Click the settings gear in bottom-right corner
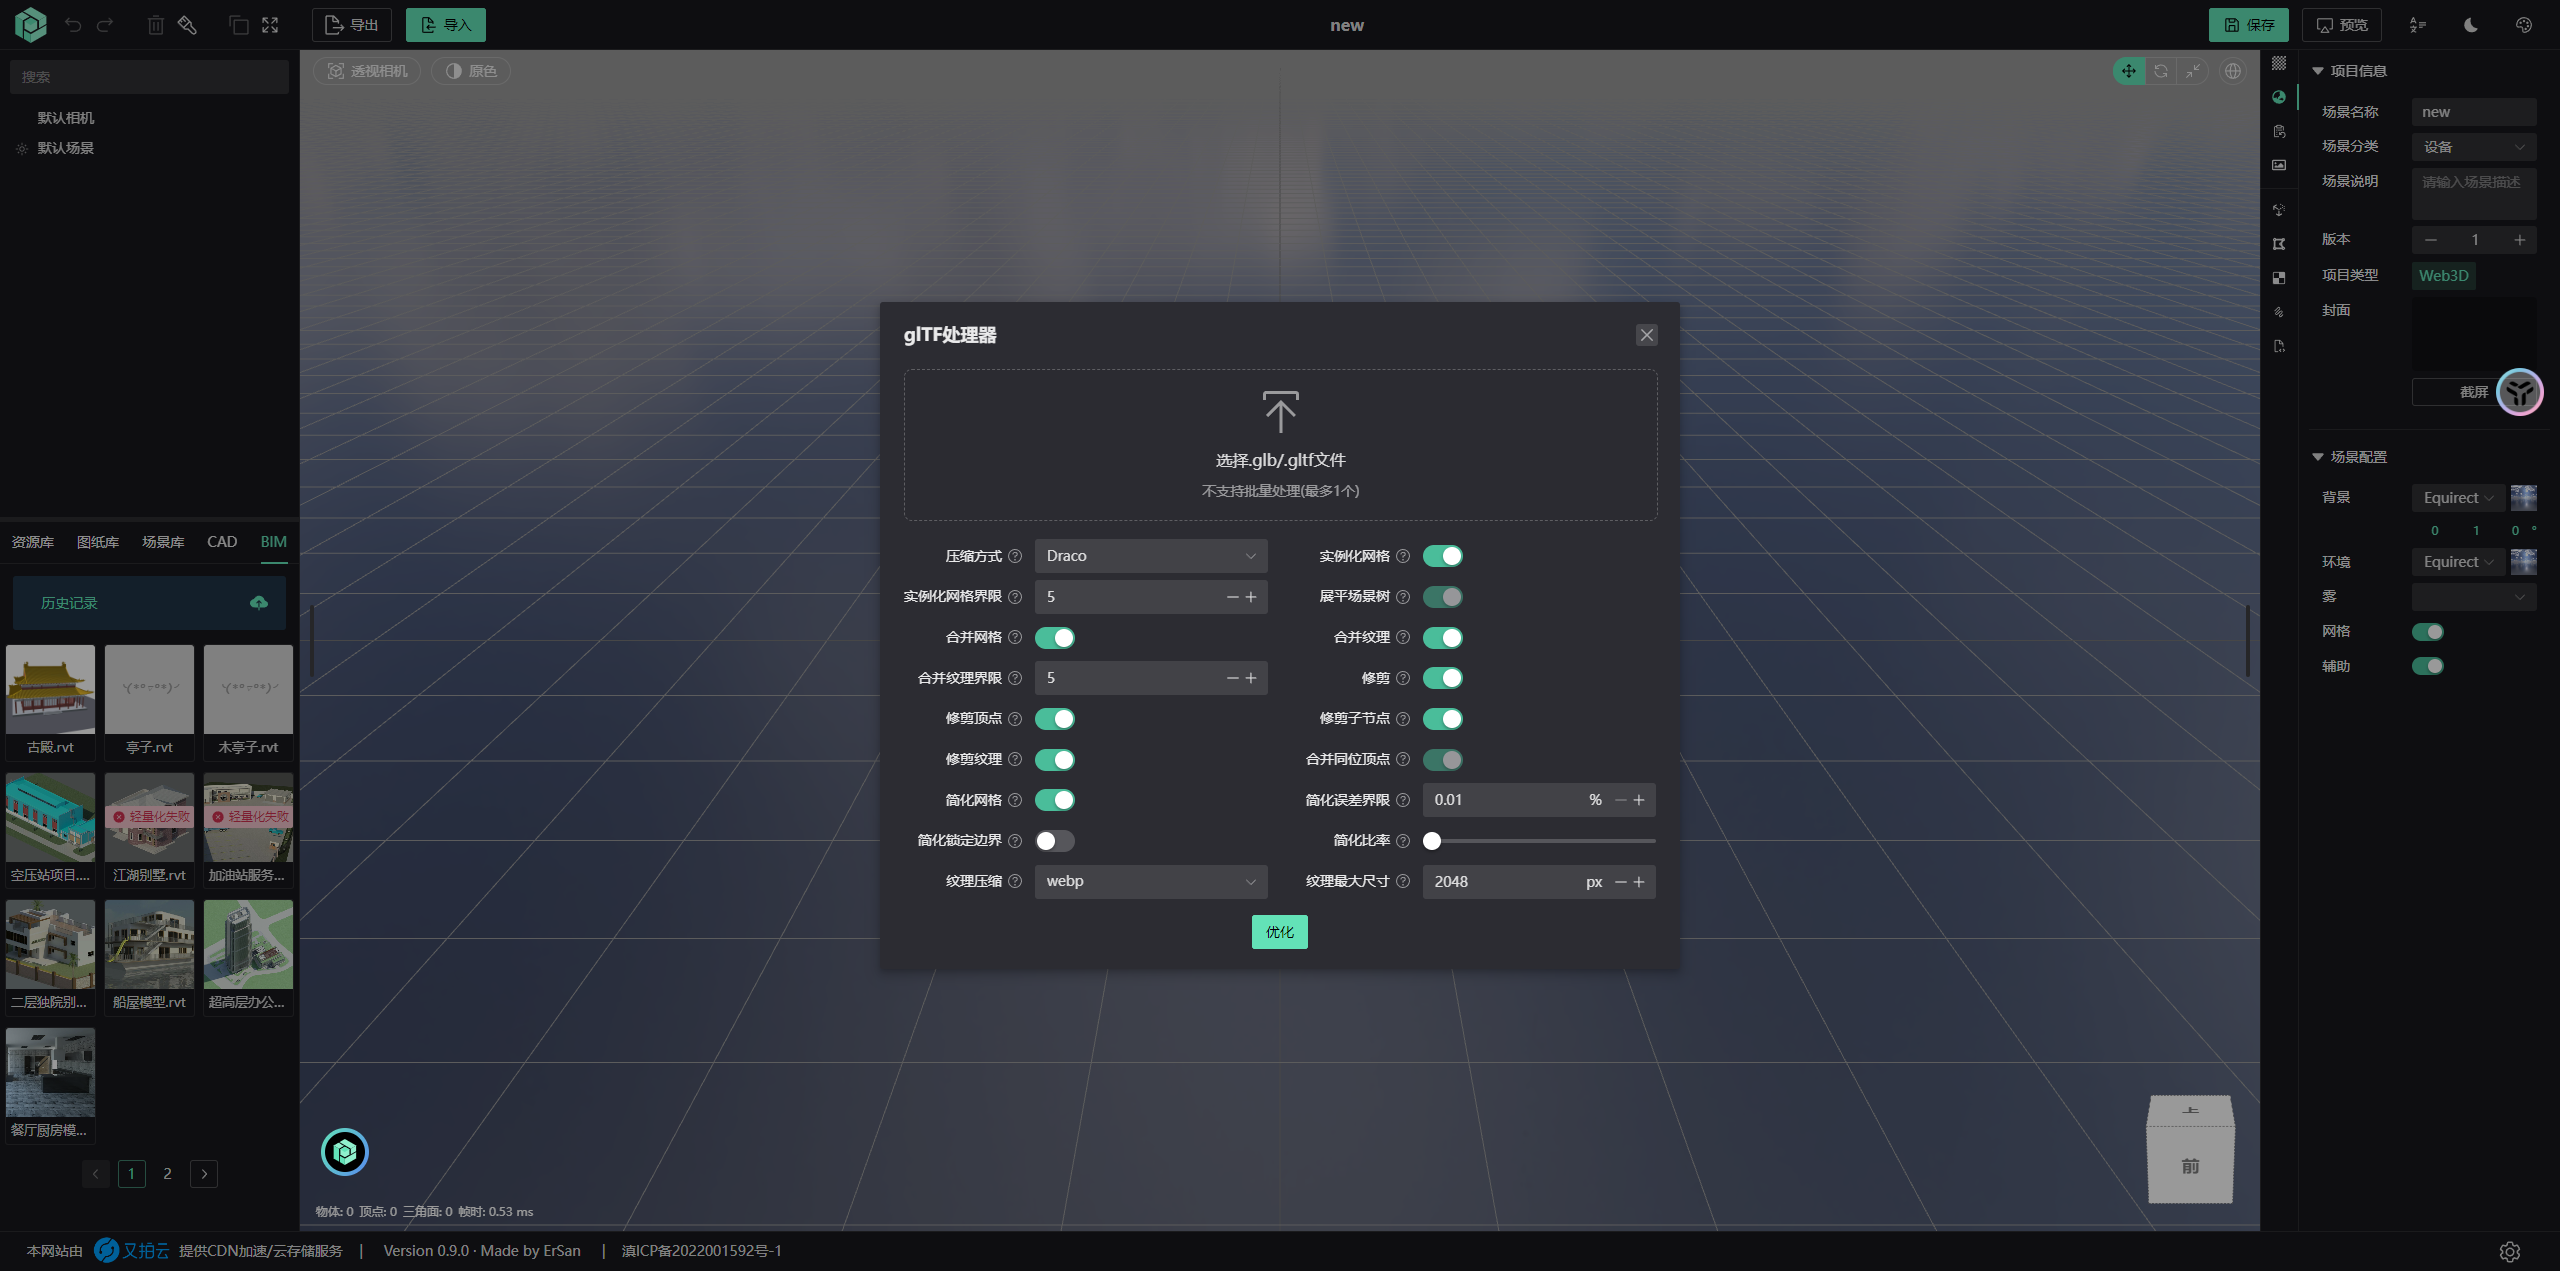The width and height of the screenshot is (2560, 1271). [2510, 1251]
